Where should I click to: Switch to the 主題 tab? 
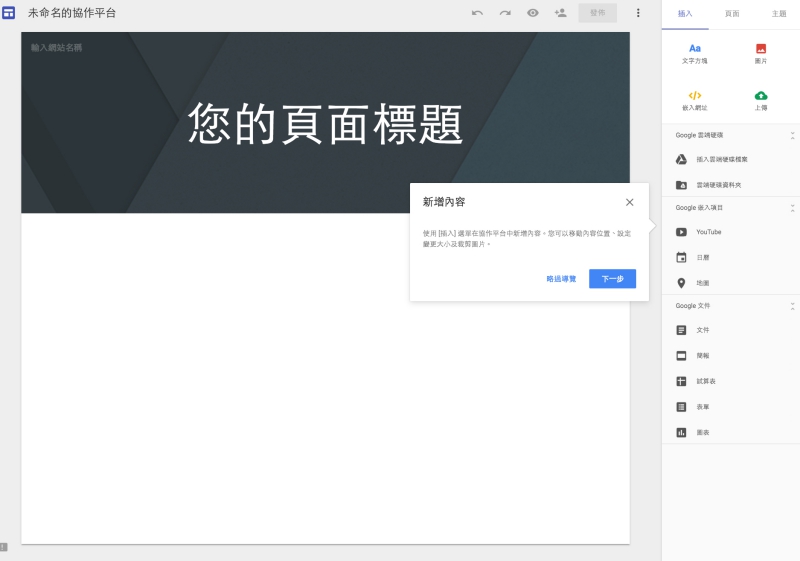click(x=778, y=13)
